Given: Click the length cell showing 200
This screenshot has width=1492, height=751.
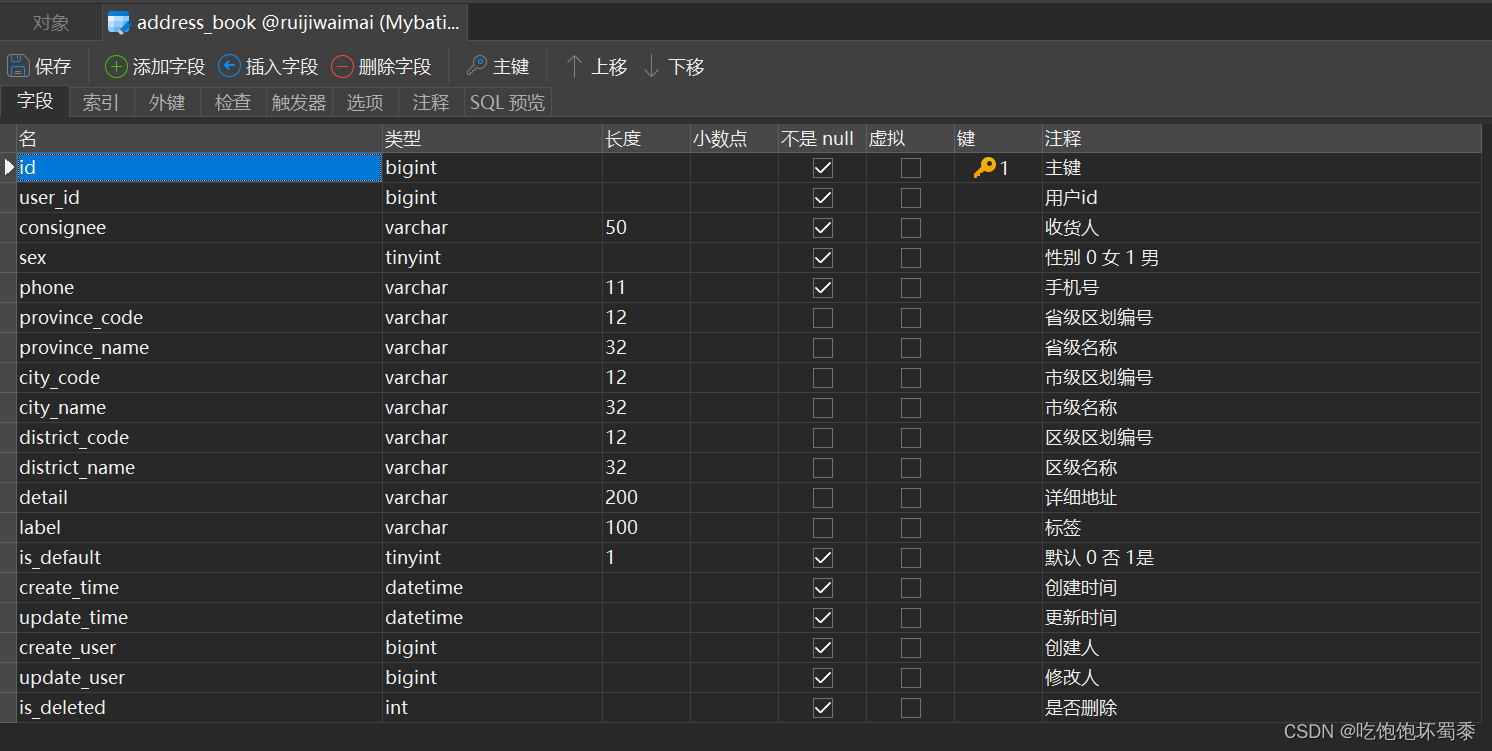Looking at the screenshot, I should [646, 498].
